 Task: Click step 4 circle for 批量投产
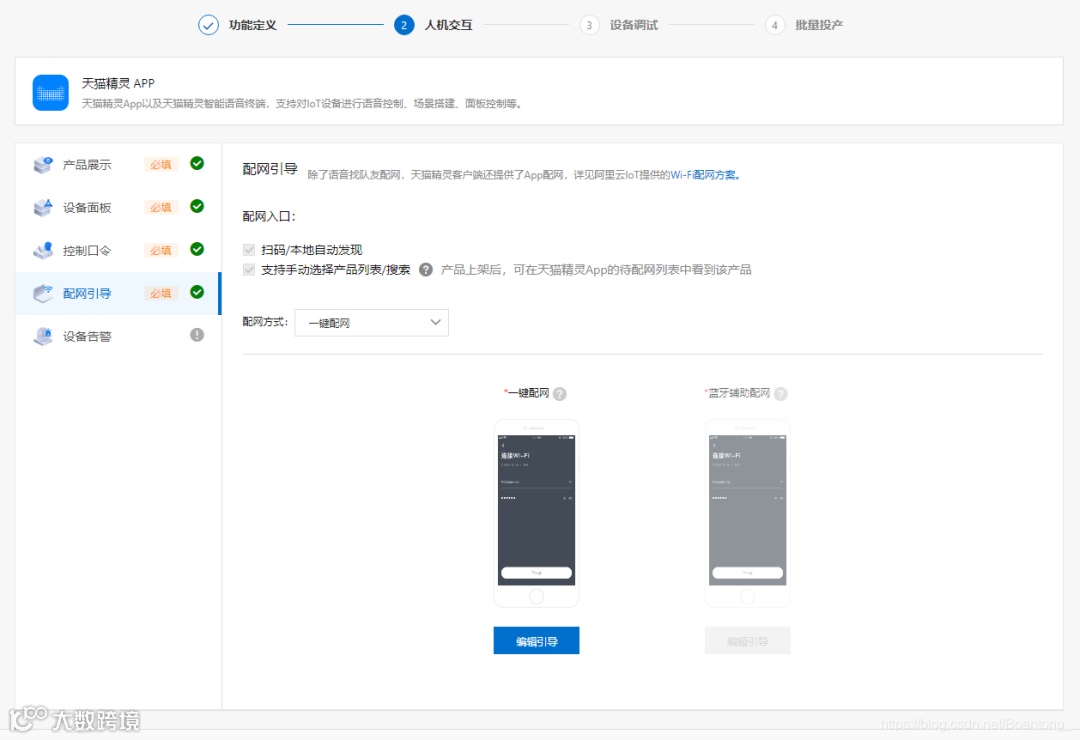(x=774, y=25)
